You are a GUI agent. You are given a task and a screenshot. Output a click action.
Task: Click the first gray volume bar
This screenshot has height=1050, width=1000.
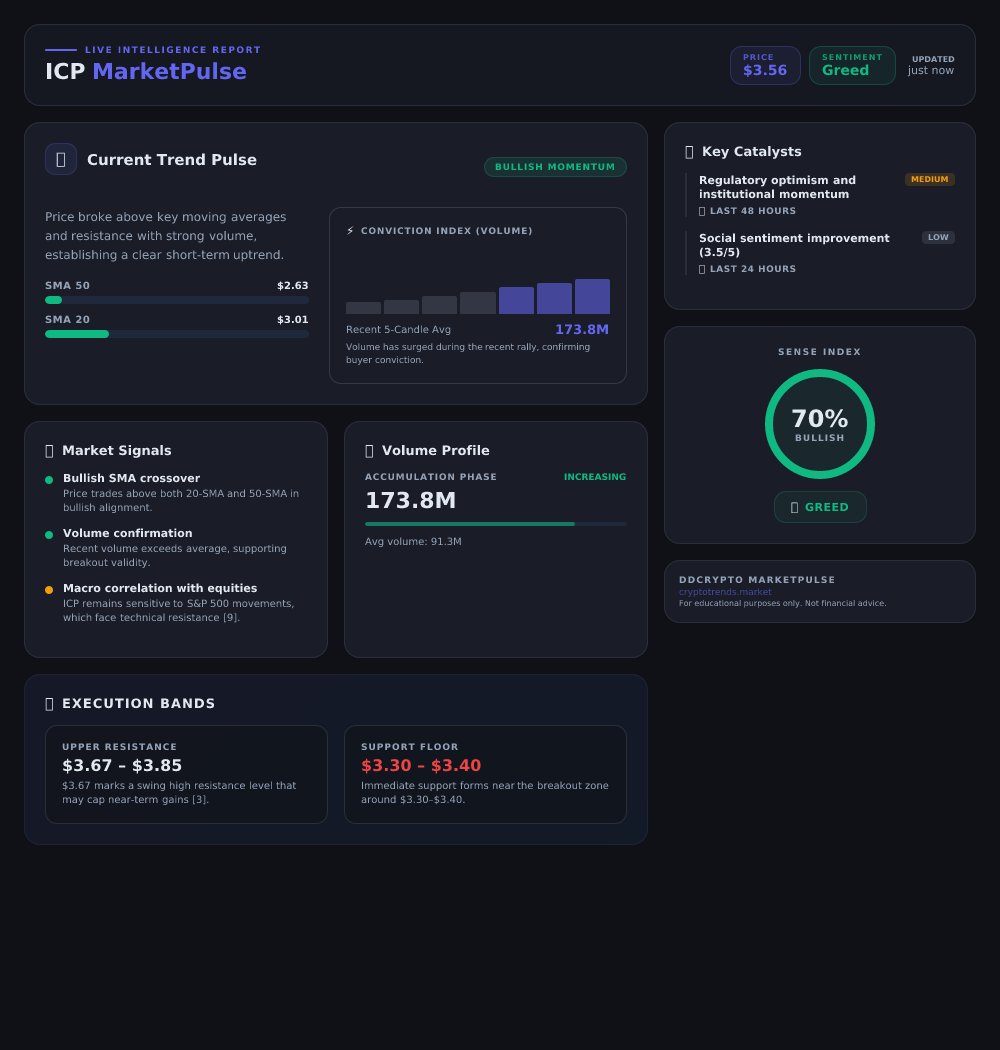pyautogui.click(x=363, y=308)
